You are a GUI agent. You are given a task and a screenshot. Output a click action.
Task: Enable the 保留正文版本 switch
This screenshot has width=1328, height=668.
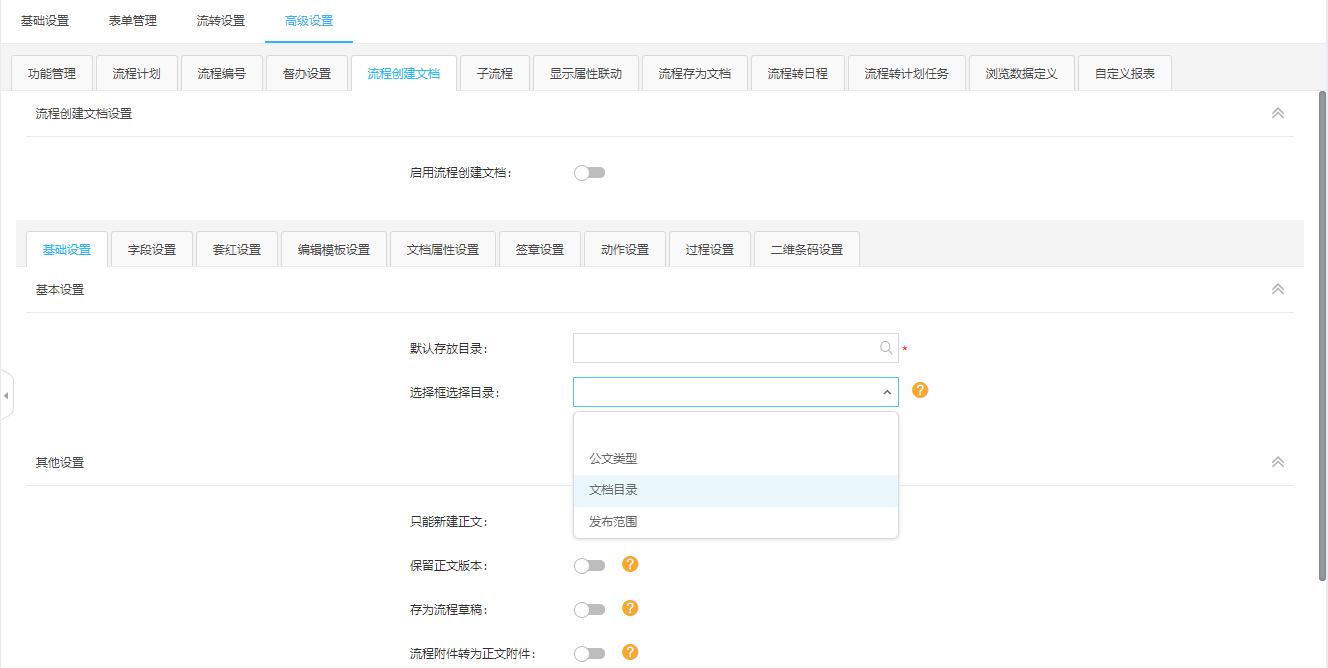pos(589,565)
